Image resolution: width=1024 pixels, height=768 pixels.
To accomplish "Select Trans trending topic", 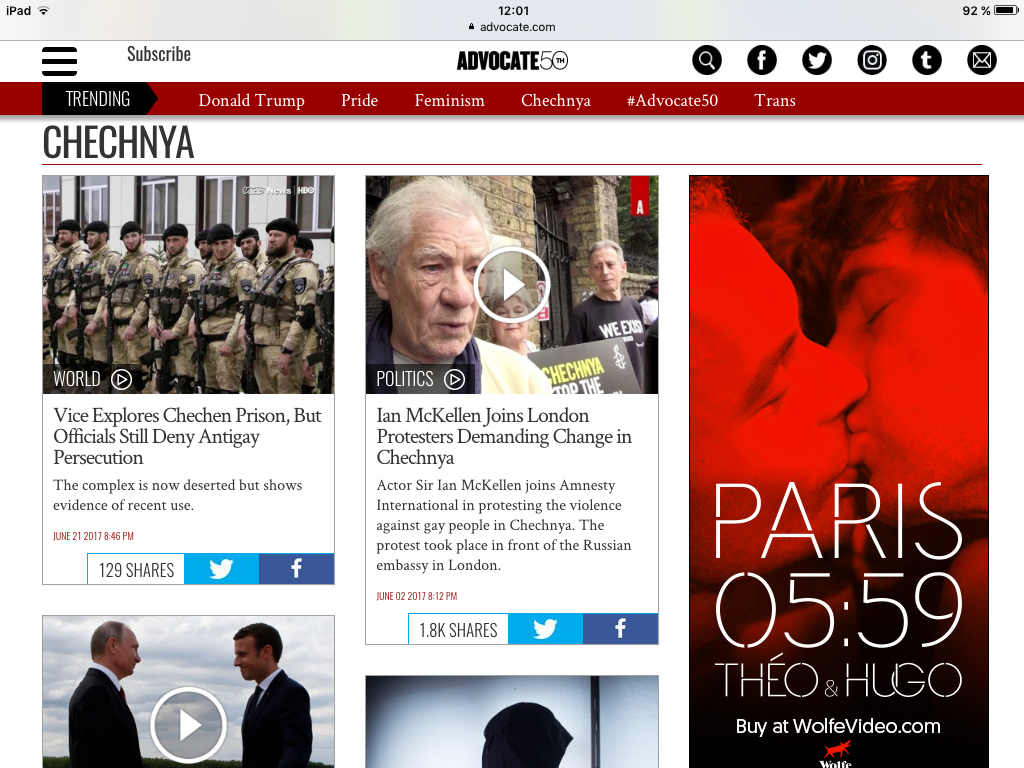I will click(x=775, y=100).
